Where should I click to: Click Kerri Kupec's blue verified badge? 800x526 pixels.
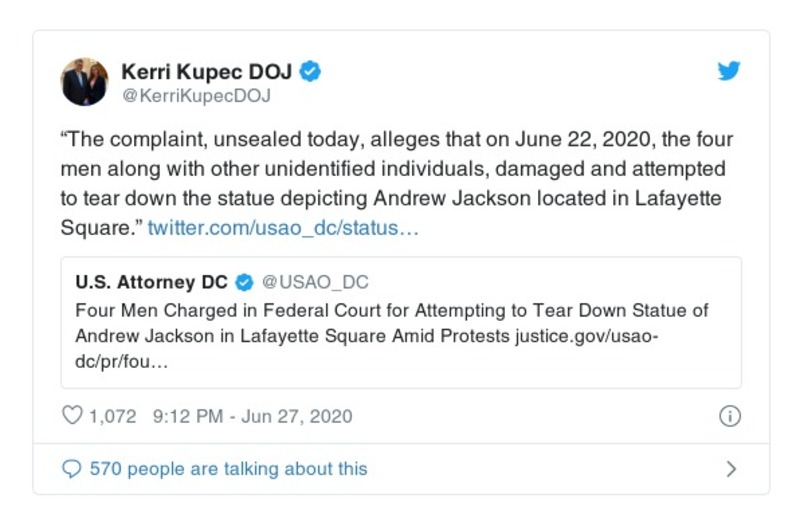click(x=311, y=72)
